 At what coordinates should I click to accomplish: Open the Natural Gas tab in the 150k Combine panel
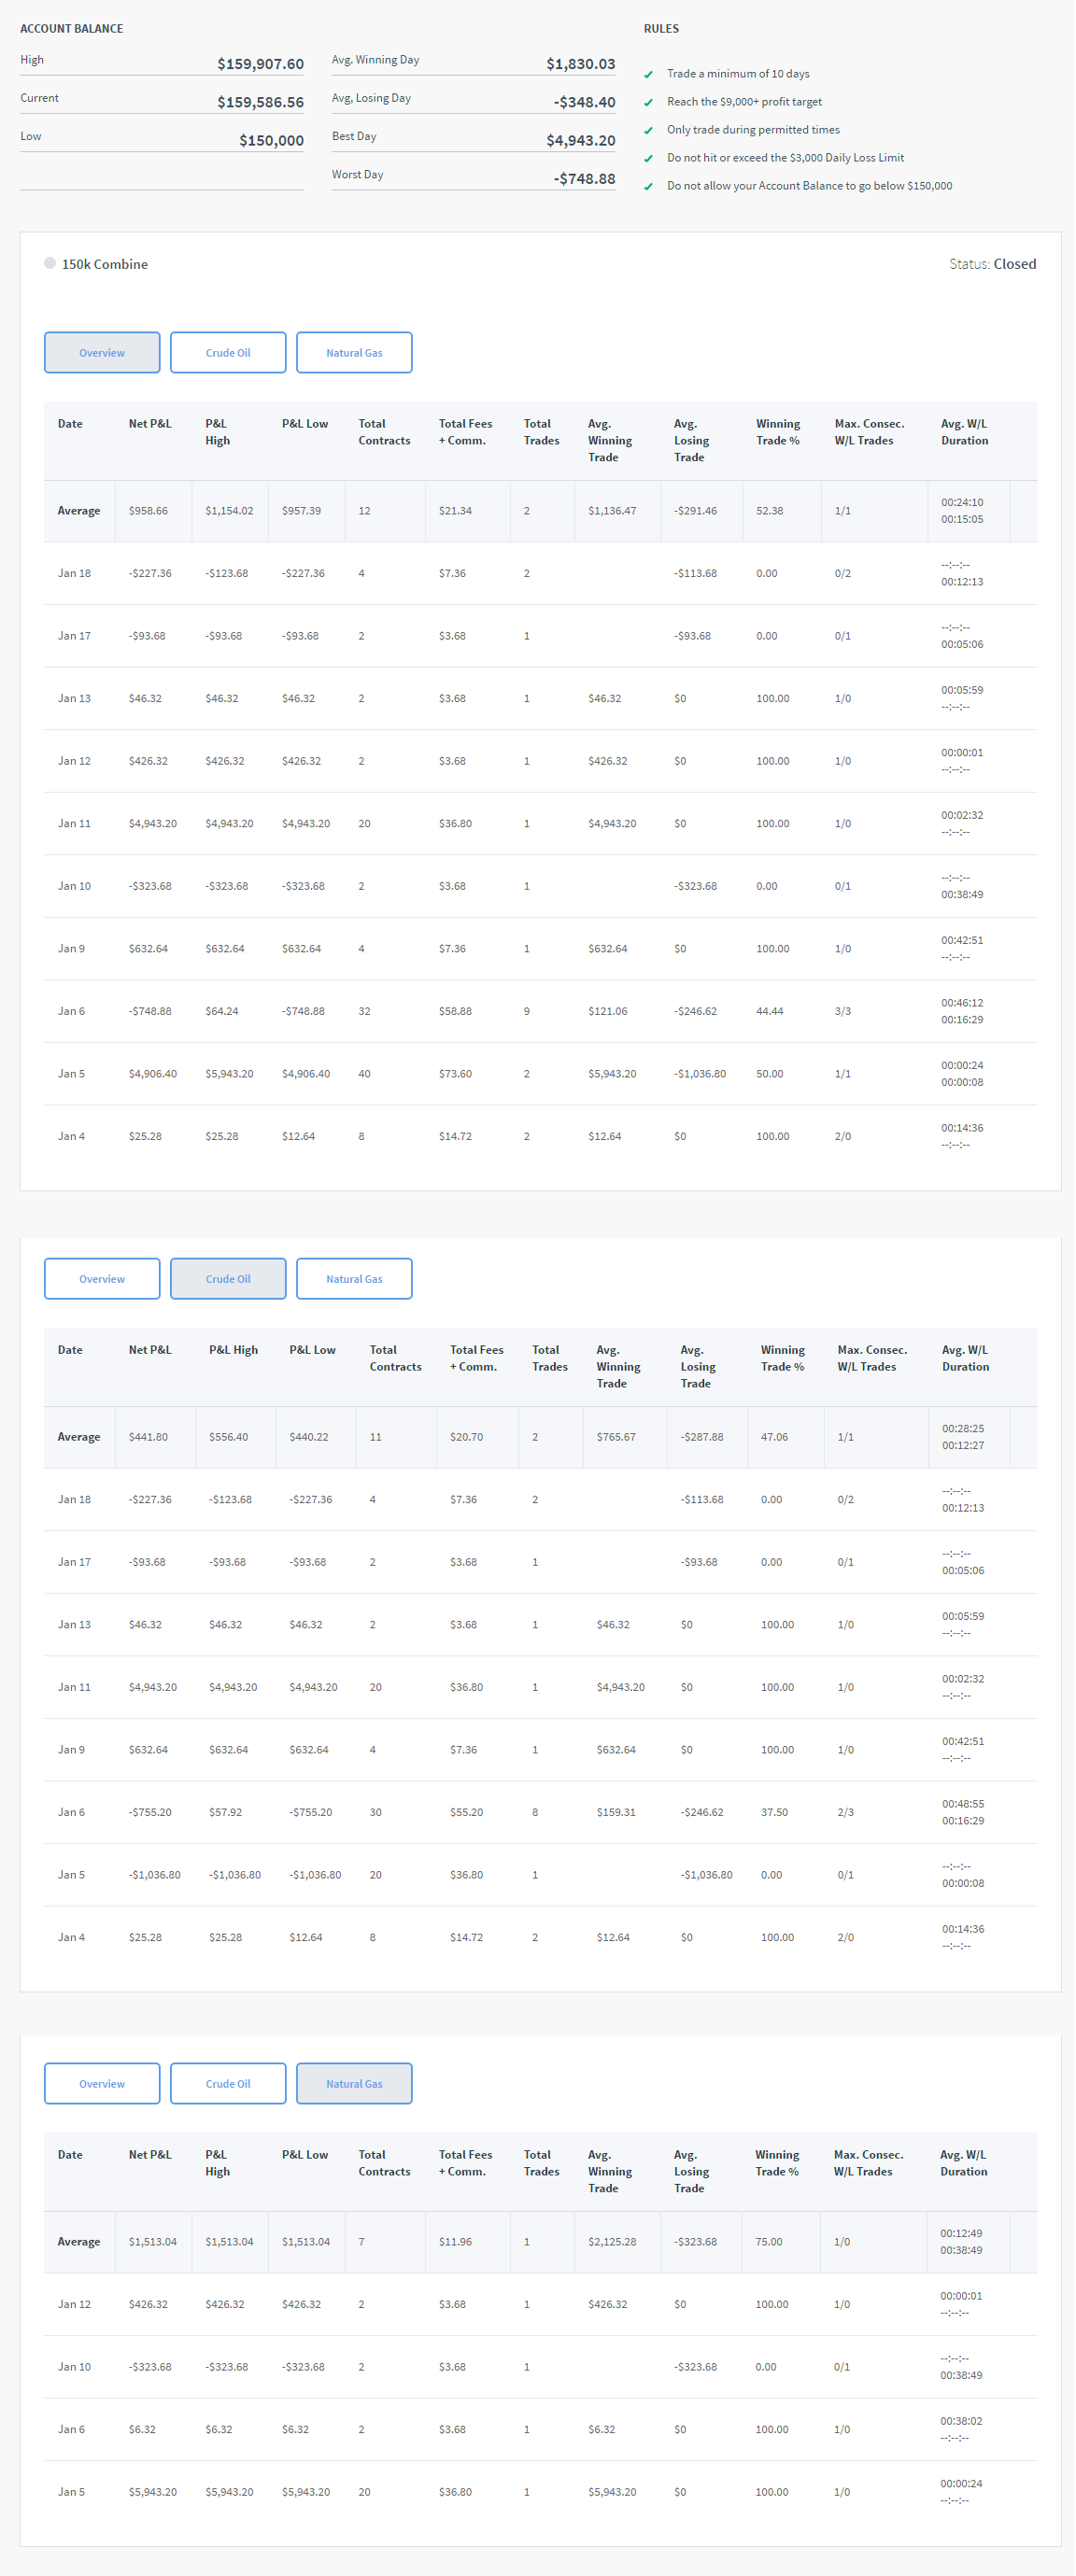[354, 353]
